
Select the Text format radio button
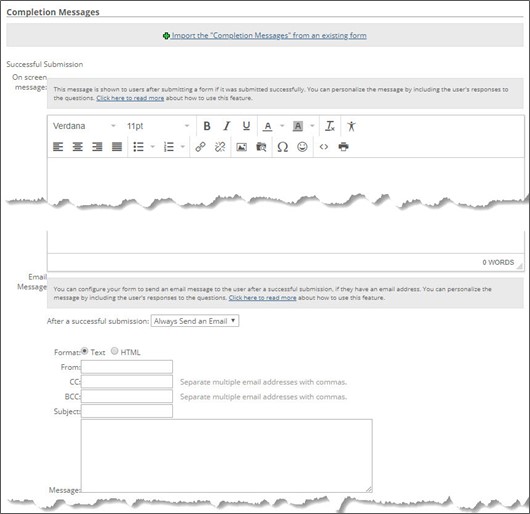pyautogui.click(x=85, y=351)
